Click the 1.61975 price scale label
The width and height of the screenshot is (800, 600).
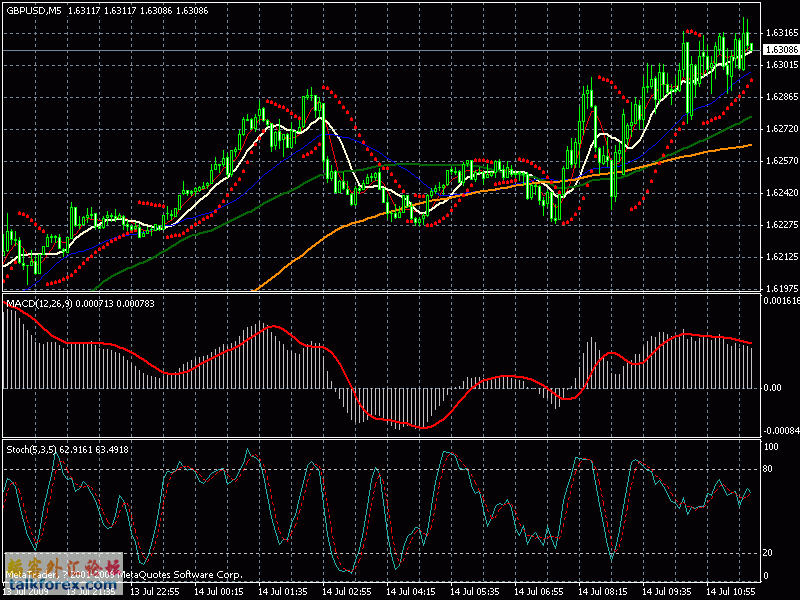pos(782,289)
